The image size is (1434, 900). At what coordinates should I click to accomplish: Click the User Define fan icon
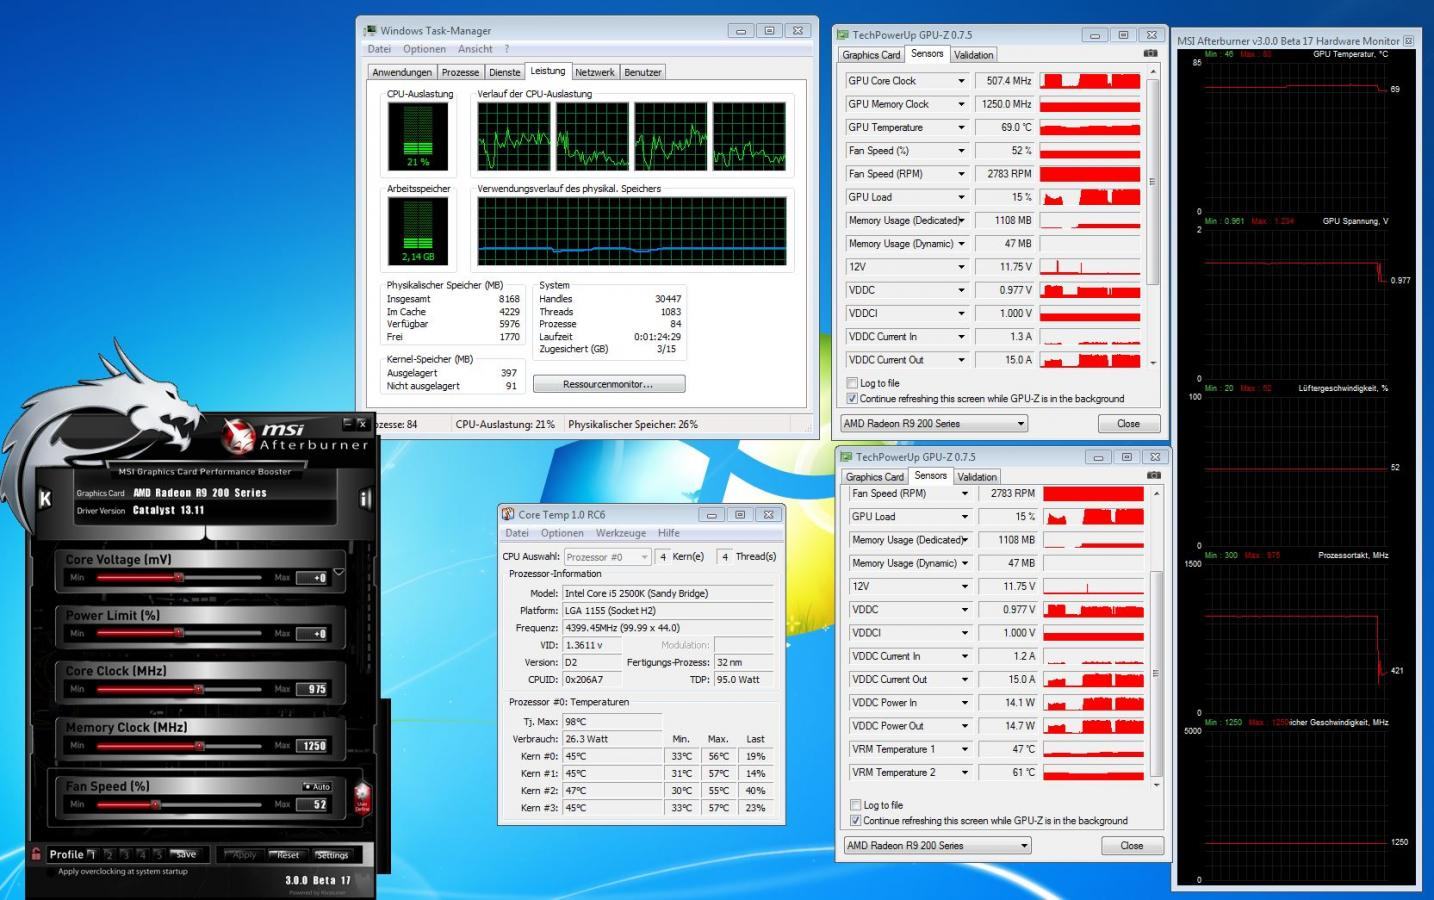pyautogui.click(x=362, y=798)
